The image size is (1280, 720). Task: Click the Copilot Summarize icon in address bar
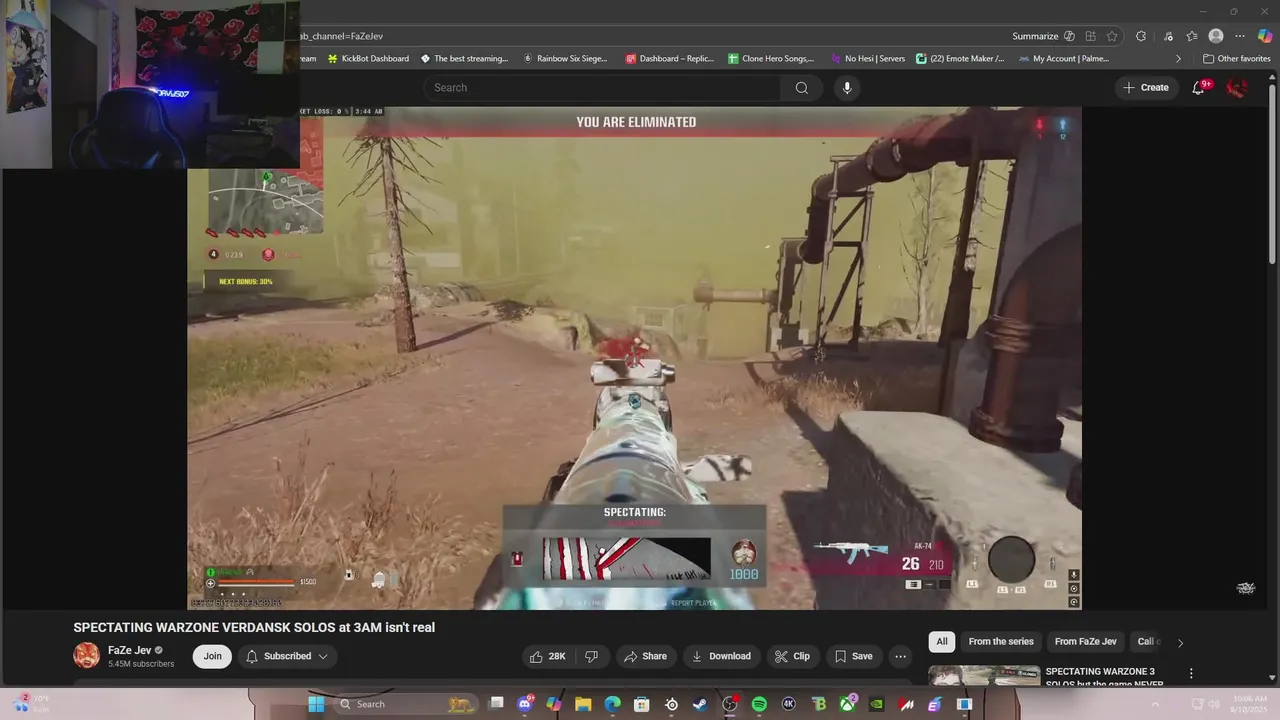[1069, 36]
